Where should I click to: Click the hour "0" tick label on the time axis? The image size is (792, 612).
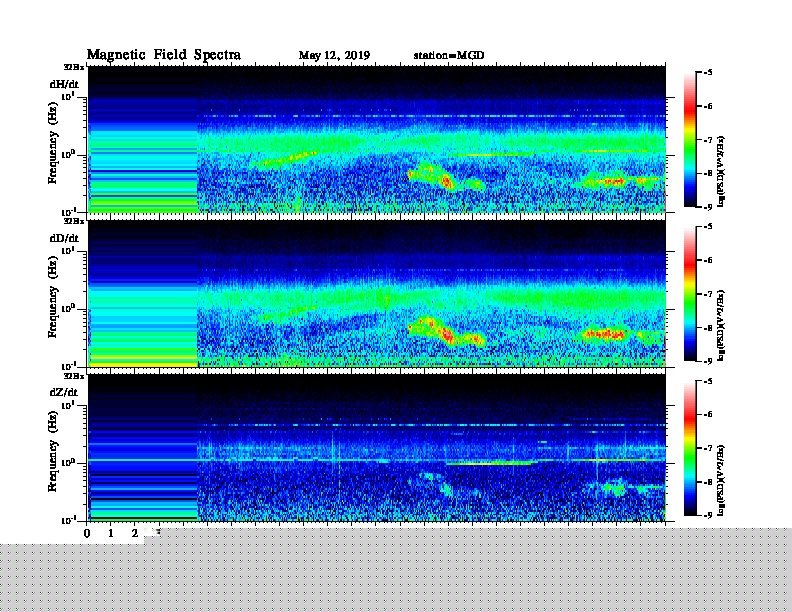pyautogui.click(x=87, y=533)
